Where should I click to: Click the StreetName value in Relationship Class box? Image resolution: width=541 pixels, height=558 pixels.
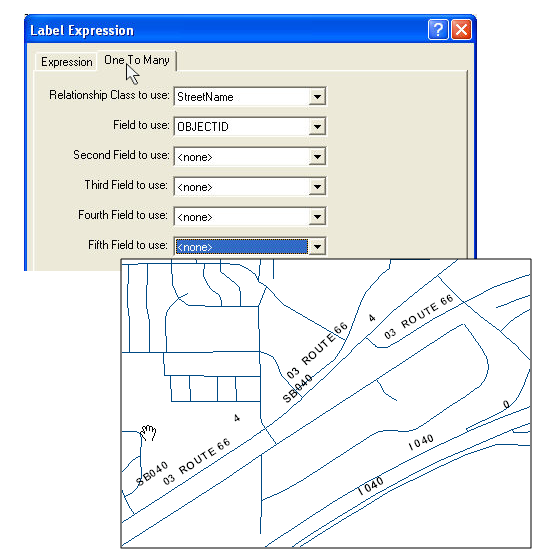point(205,97)
